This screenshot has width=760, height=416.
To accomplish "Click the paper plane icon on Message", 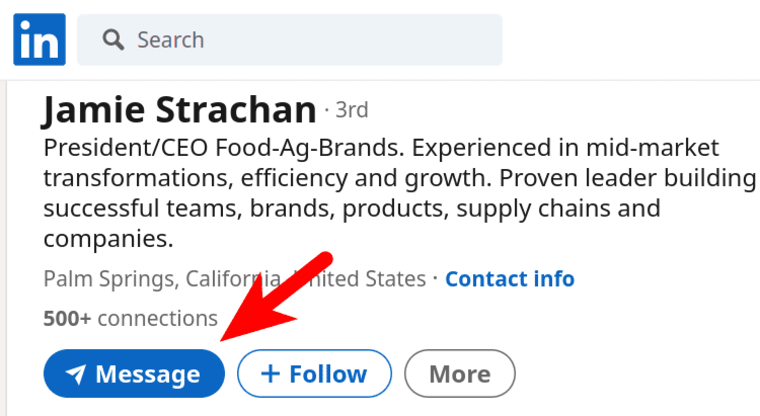I will tap(76, 374).
